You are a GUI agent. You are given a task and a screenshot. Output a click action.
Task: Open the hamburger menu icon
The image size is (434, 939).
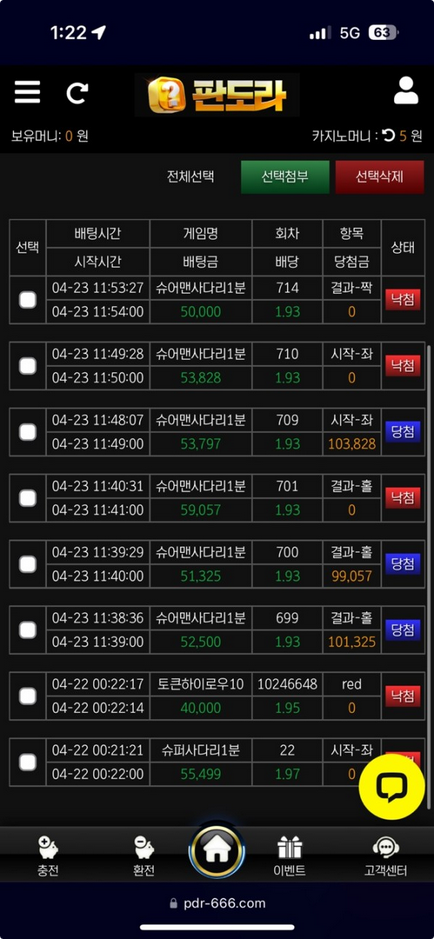(28, 92)
